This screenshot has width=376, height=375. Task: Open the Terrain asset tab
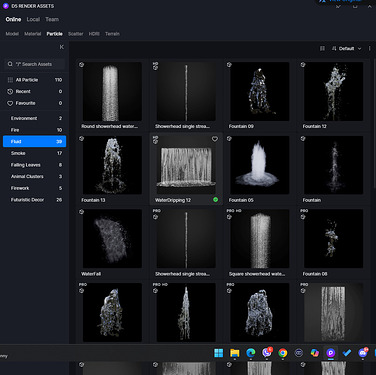[112, 34]
